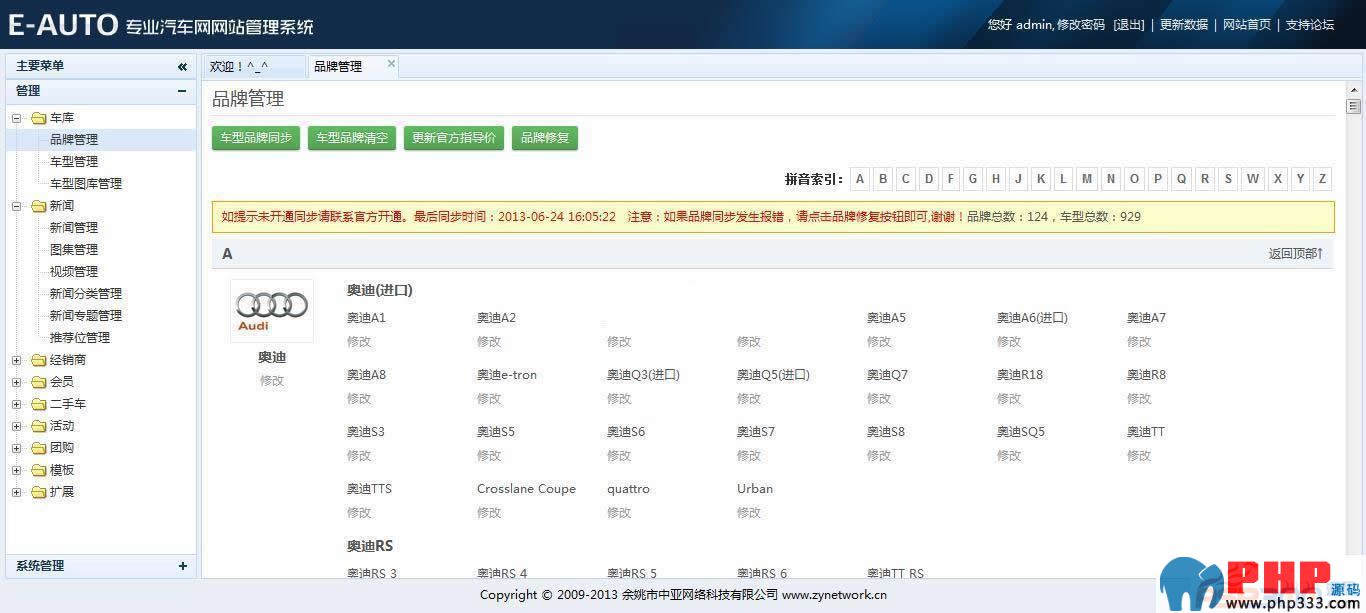The width and height of the screenshot is (1366, 613).
Task: Expand the 活动 tree node
Action: pyautogui.click(x=17, y=426)
